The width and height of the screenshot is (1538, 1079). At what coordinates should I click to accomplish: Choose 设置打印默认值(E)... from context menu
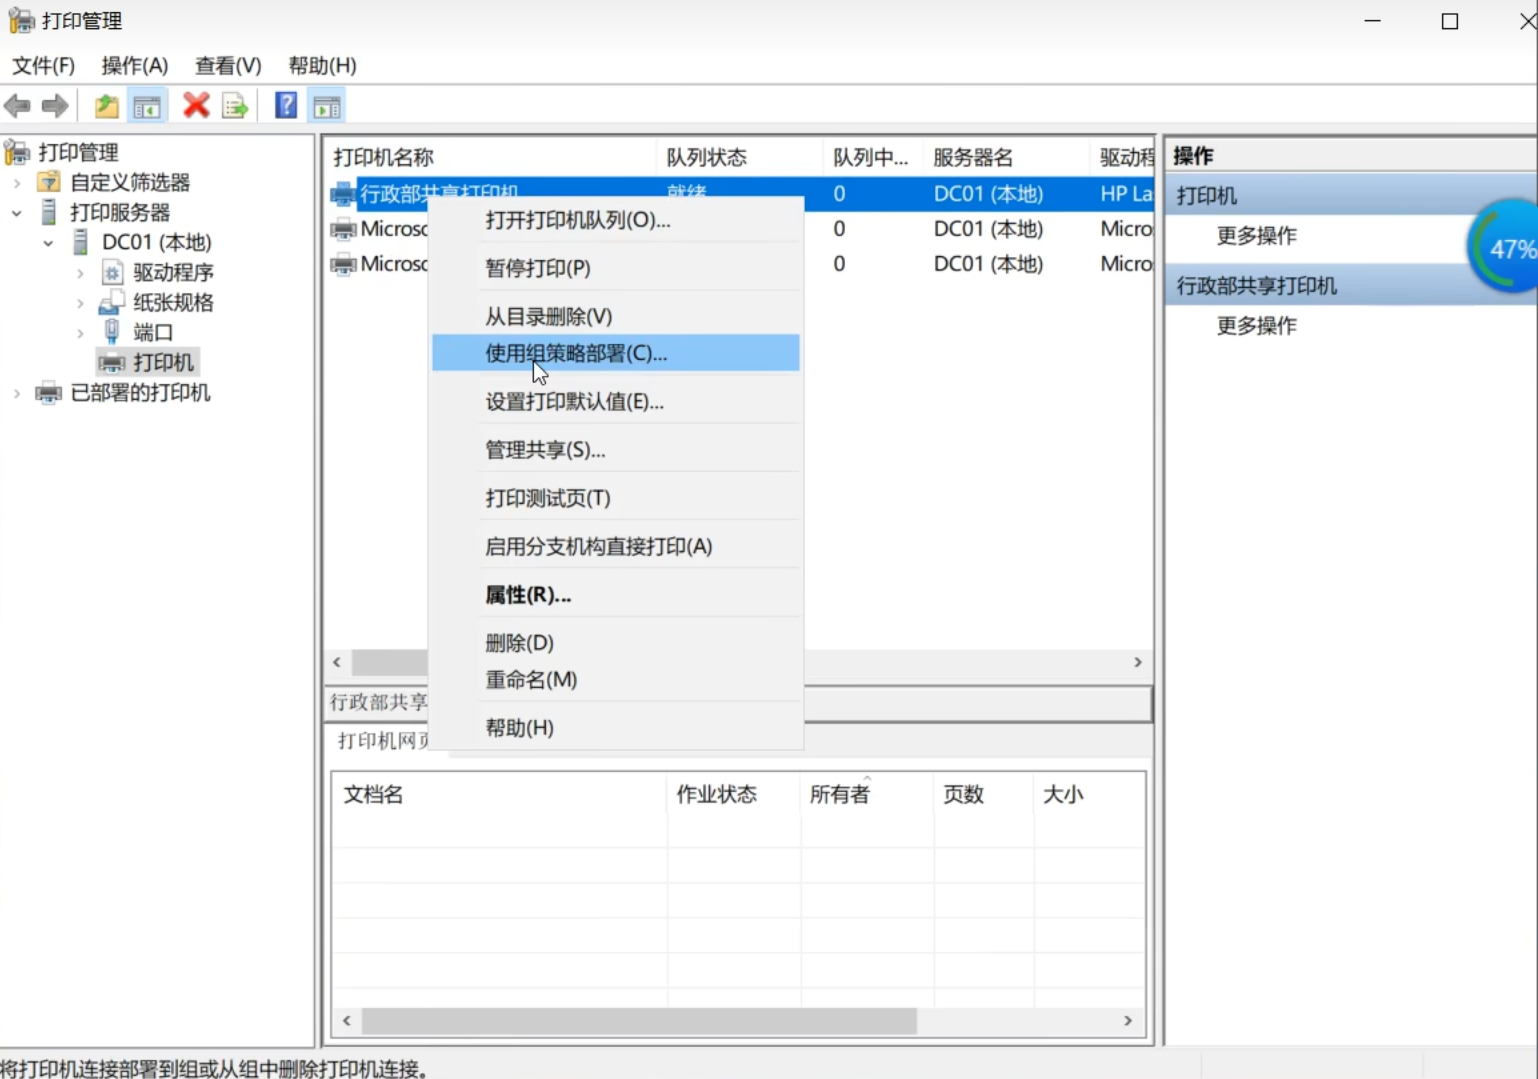[x=616, y=401]
